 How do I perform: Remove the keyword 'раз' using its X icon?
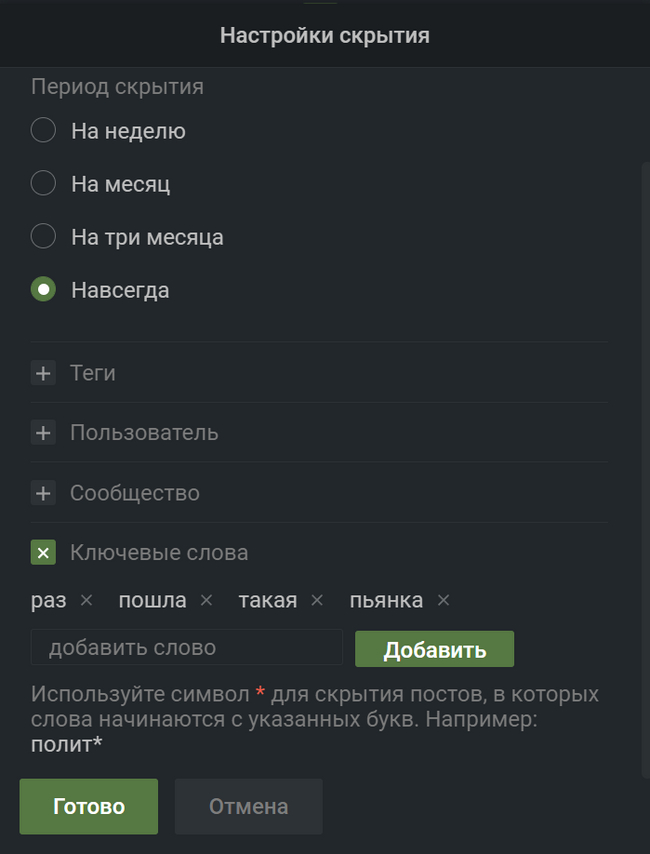[86, 601]
